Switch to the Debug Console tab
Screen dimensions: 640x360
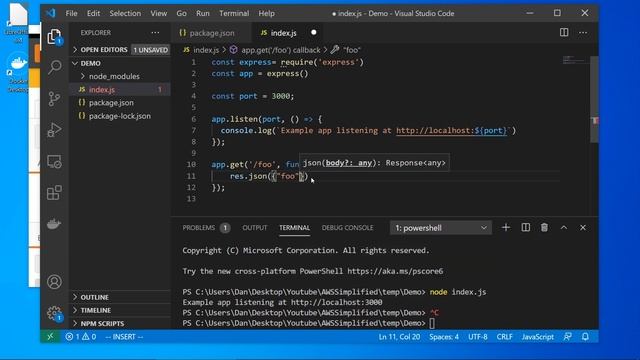pyautogui.click(x=347, y=228)
